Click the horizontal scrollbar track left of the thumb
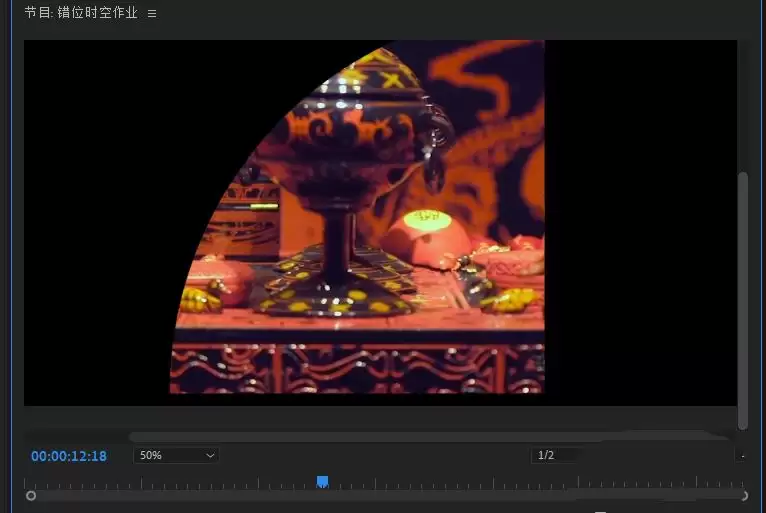This screenshot has width=766, height=513. pos(76,436)
